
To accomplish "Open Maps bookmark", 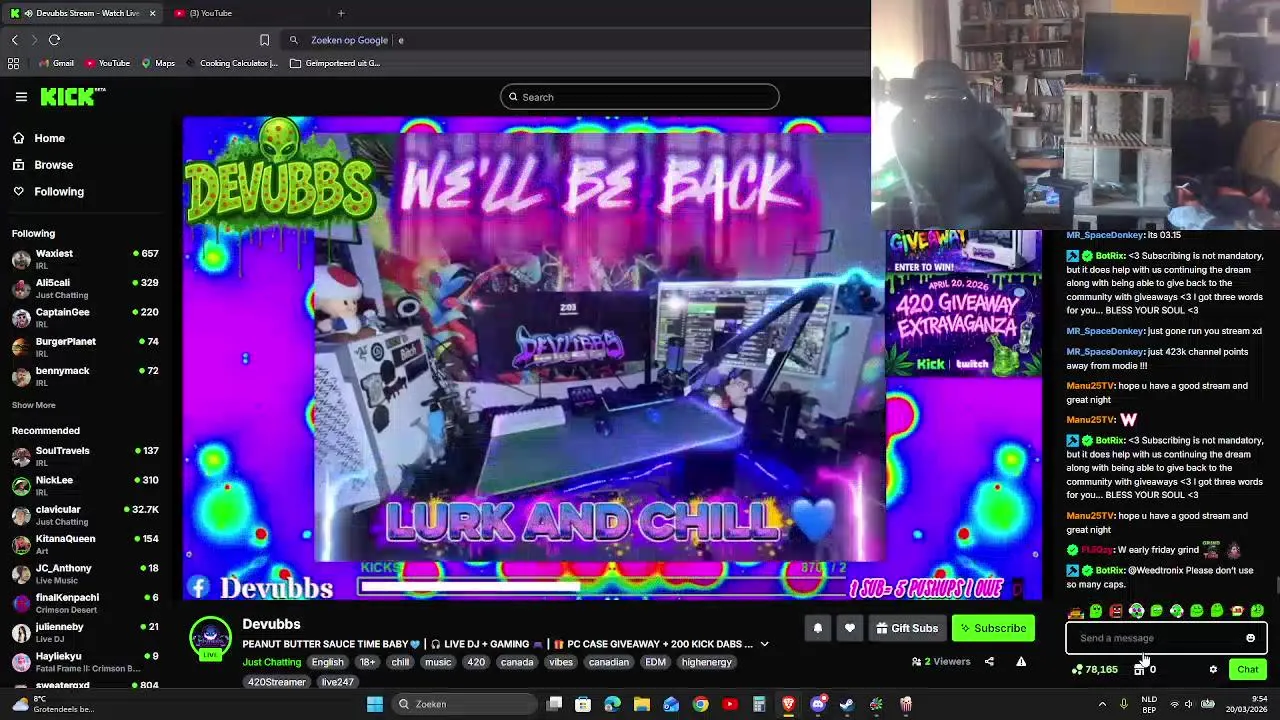I will (x=158, y=63).
